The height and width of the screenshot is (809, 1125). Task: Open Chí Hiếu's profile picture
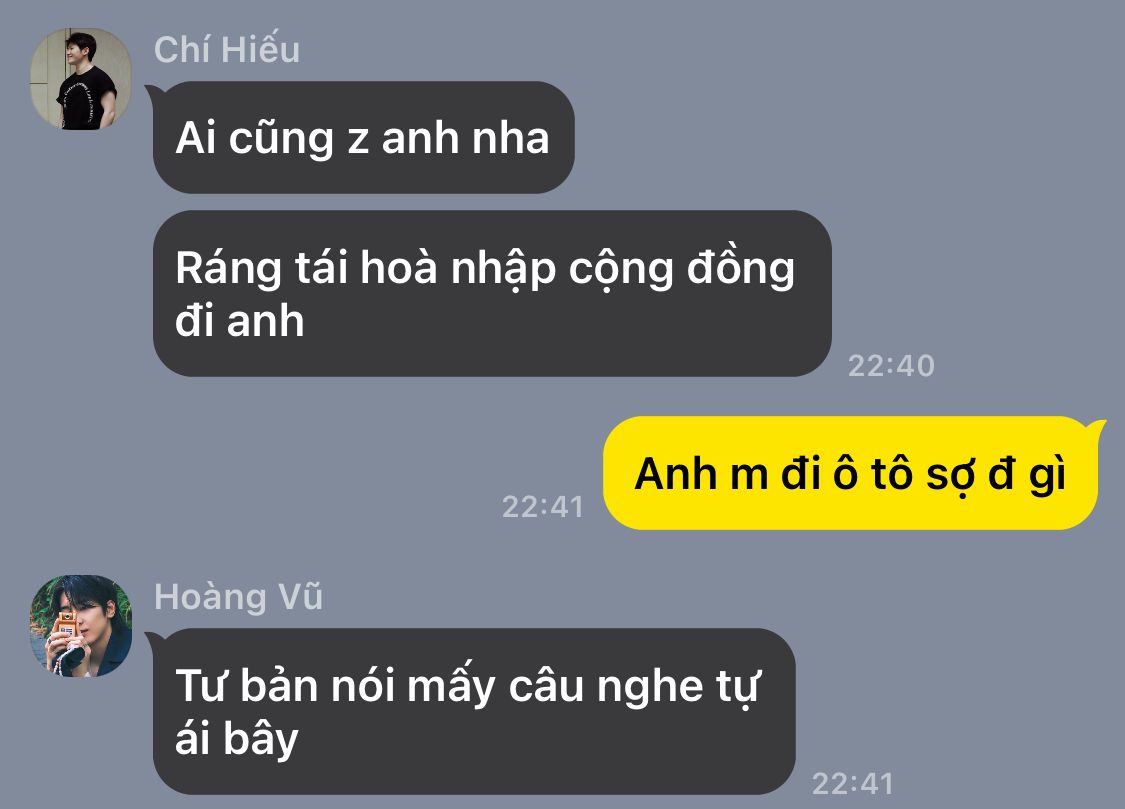pyautogui.click(x=80, y=79)
